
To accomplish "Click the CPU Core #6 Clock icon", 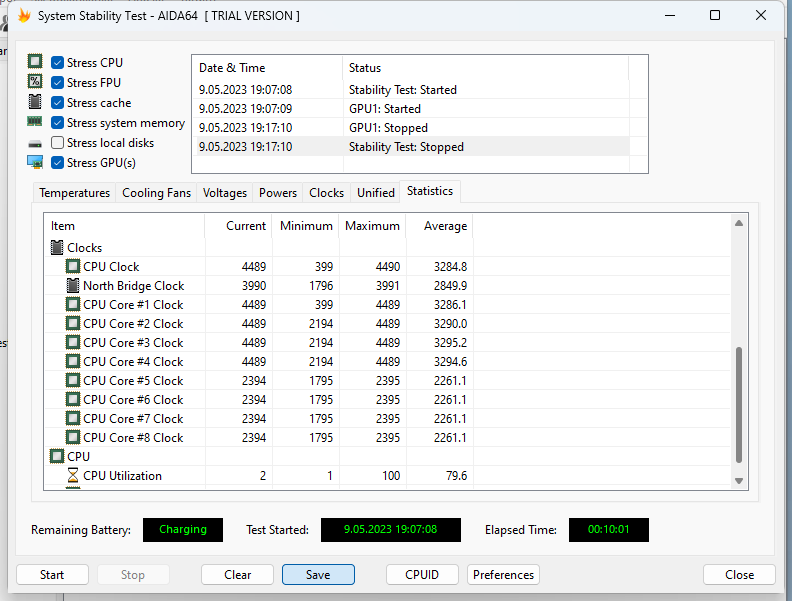I will (x=73, y=399).
